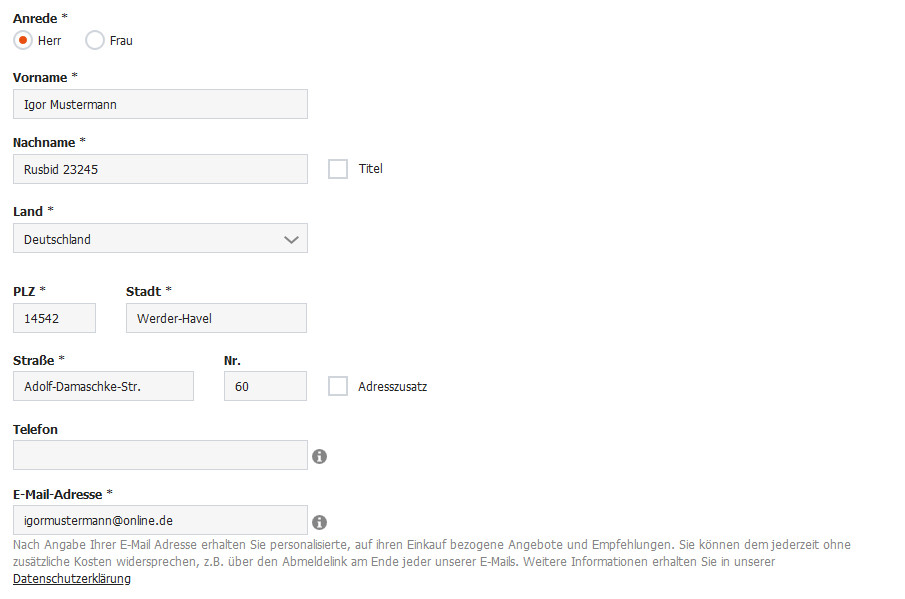Image resolution: width=905 pixels, height=599 pixels.
Task: Click the info icon beside Telefon field
Action: 320,456
